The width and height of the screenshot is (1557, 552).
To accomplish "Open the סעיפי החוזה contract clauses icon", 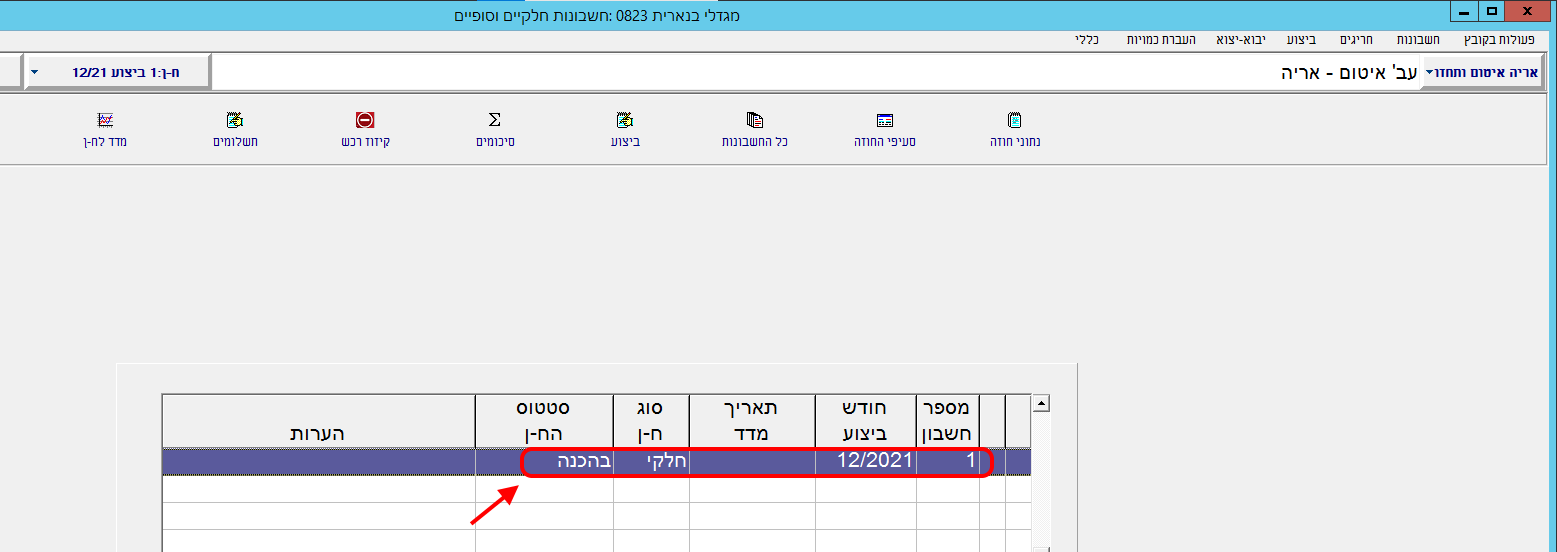I will 884,121.
